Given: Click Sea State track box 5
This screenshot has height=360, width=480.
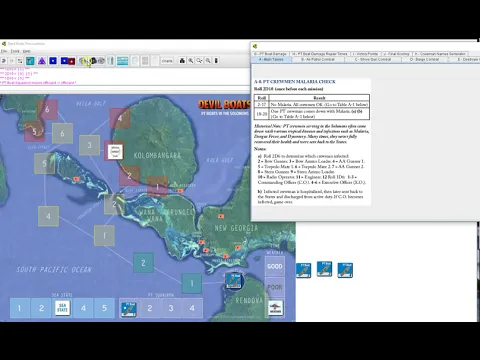Looking at the screenshot, I should tap(104, 308).
